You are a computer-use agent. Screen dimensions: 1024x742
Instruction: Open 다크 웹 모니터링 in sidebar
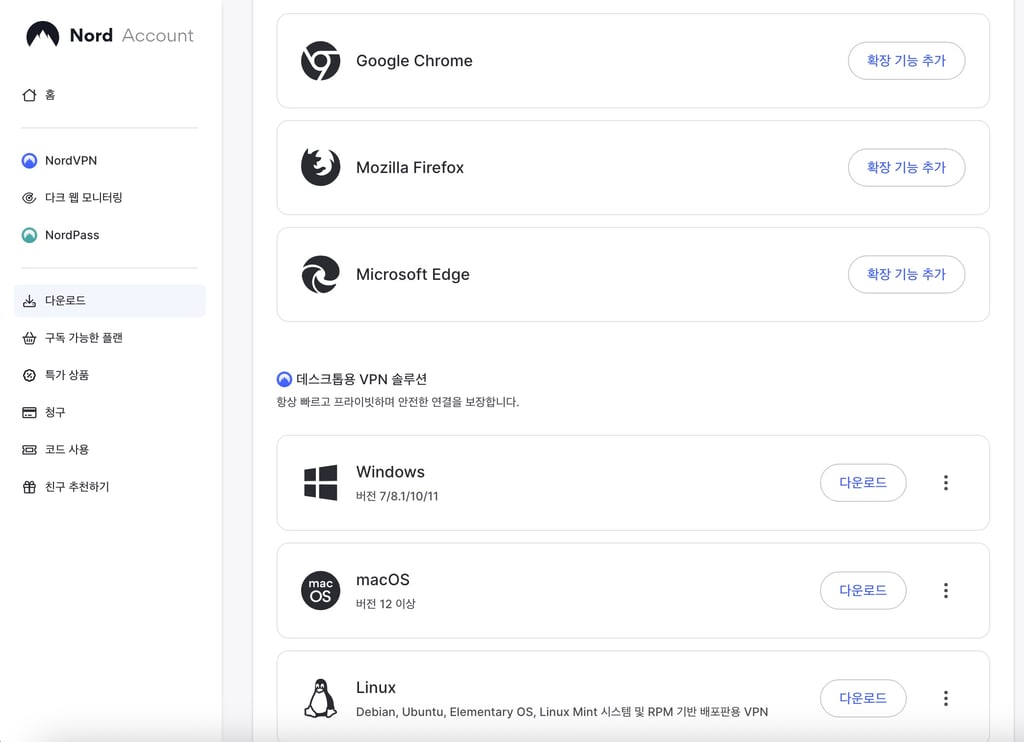(x=110, y=198)
